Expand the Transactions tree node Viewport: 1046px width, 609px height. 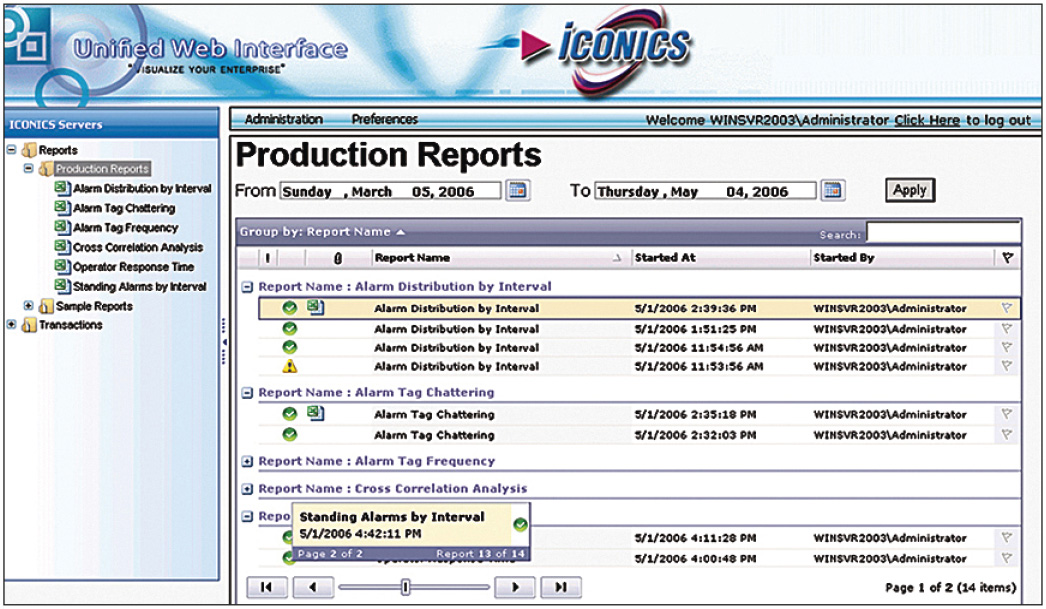point(11,324)
